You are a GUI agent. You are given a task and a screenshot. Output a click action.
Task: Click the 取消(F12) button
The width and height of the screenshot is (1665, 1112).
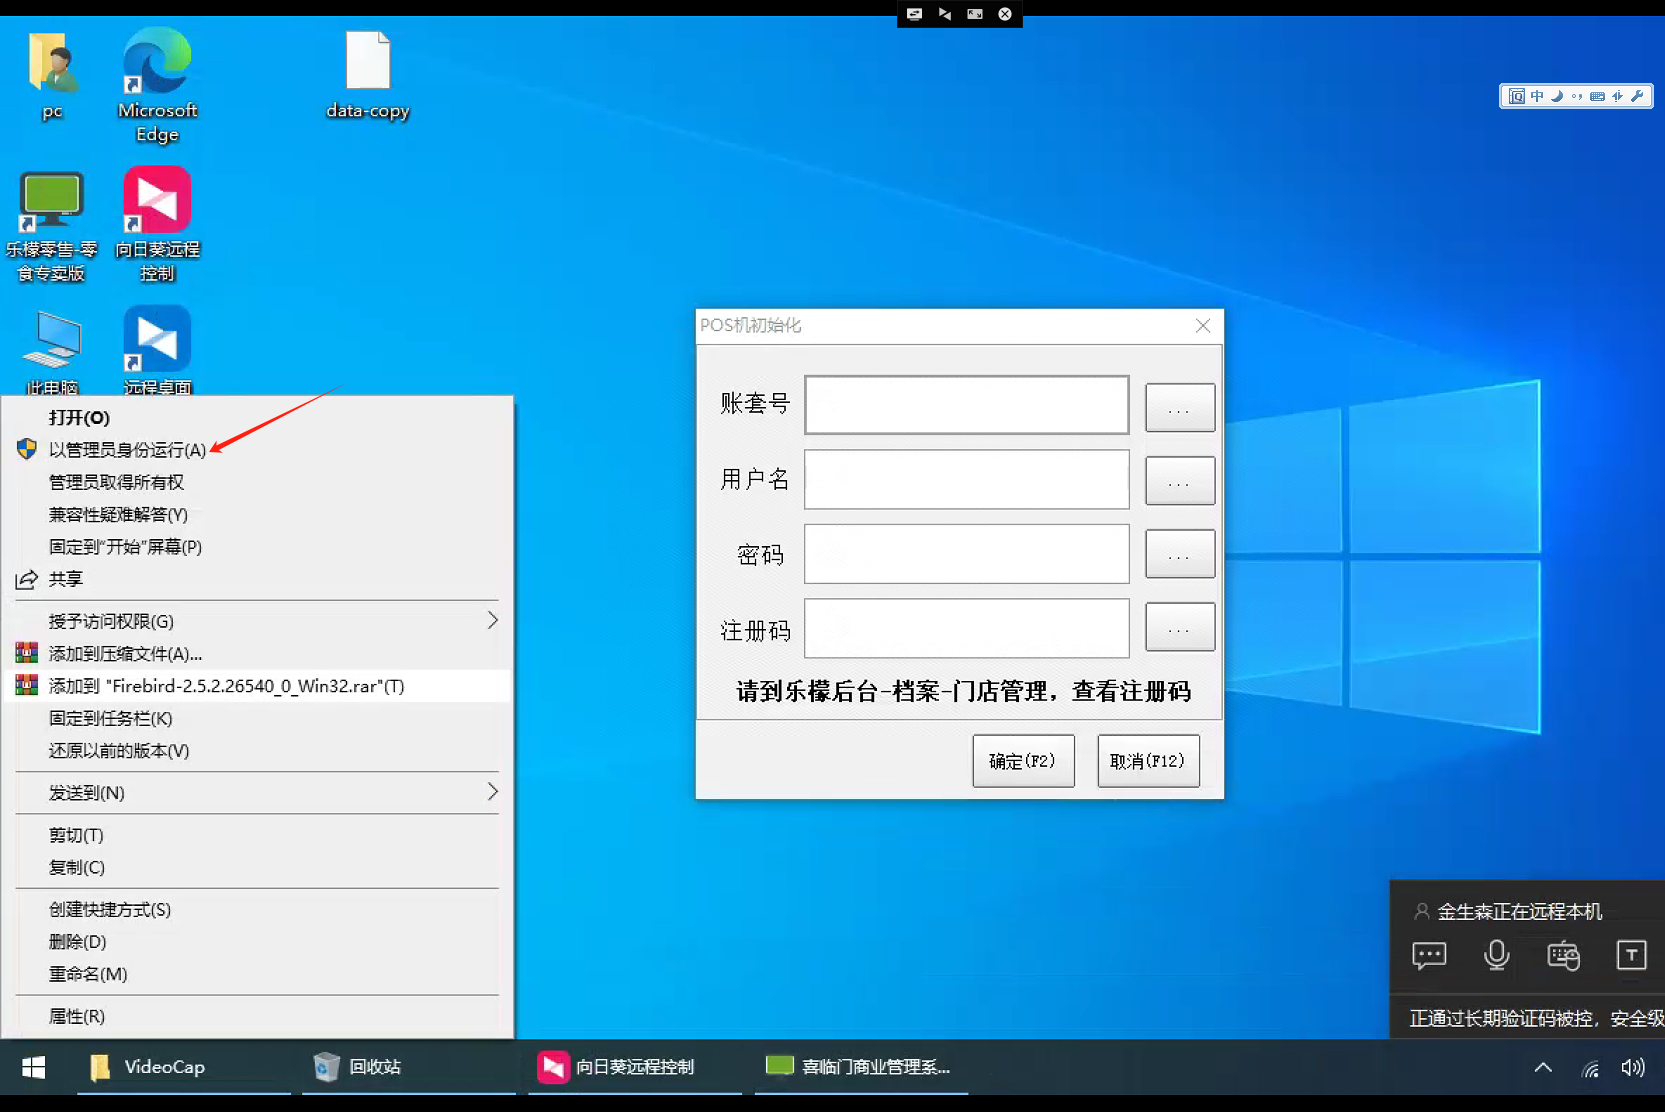(1148, 761)
